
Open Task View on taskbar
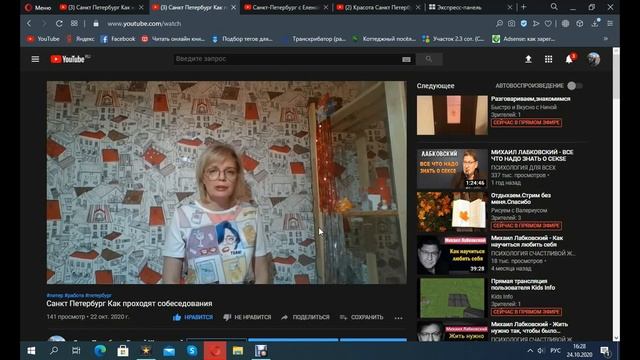pos(76,351)
